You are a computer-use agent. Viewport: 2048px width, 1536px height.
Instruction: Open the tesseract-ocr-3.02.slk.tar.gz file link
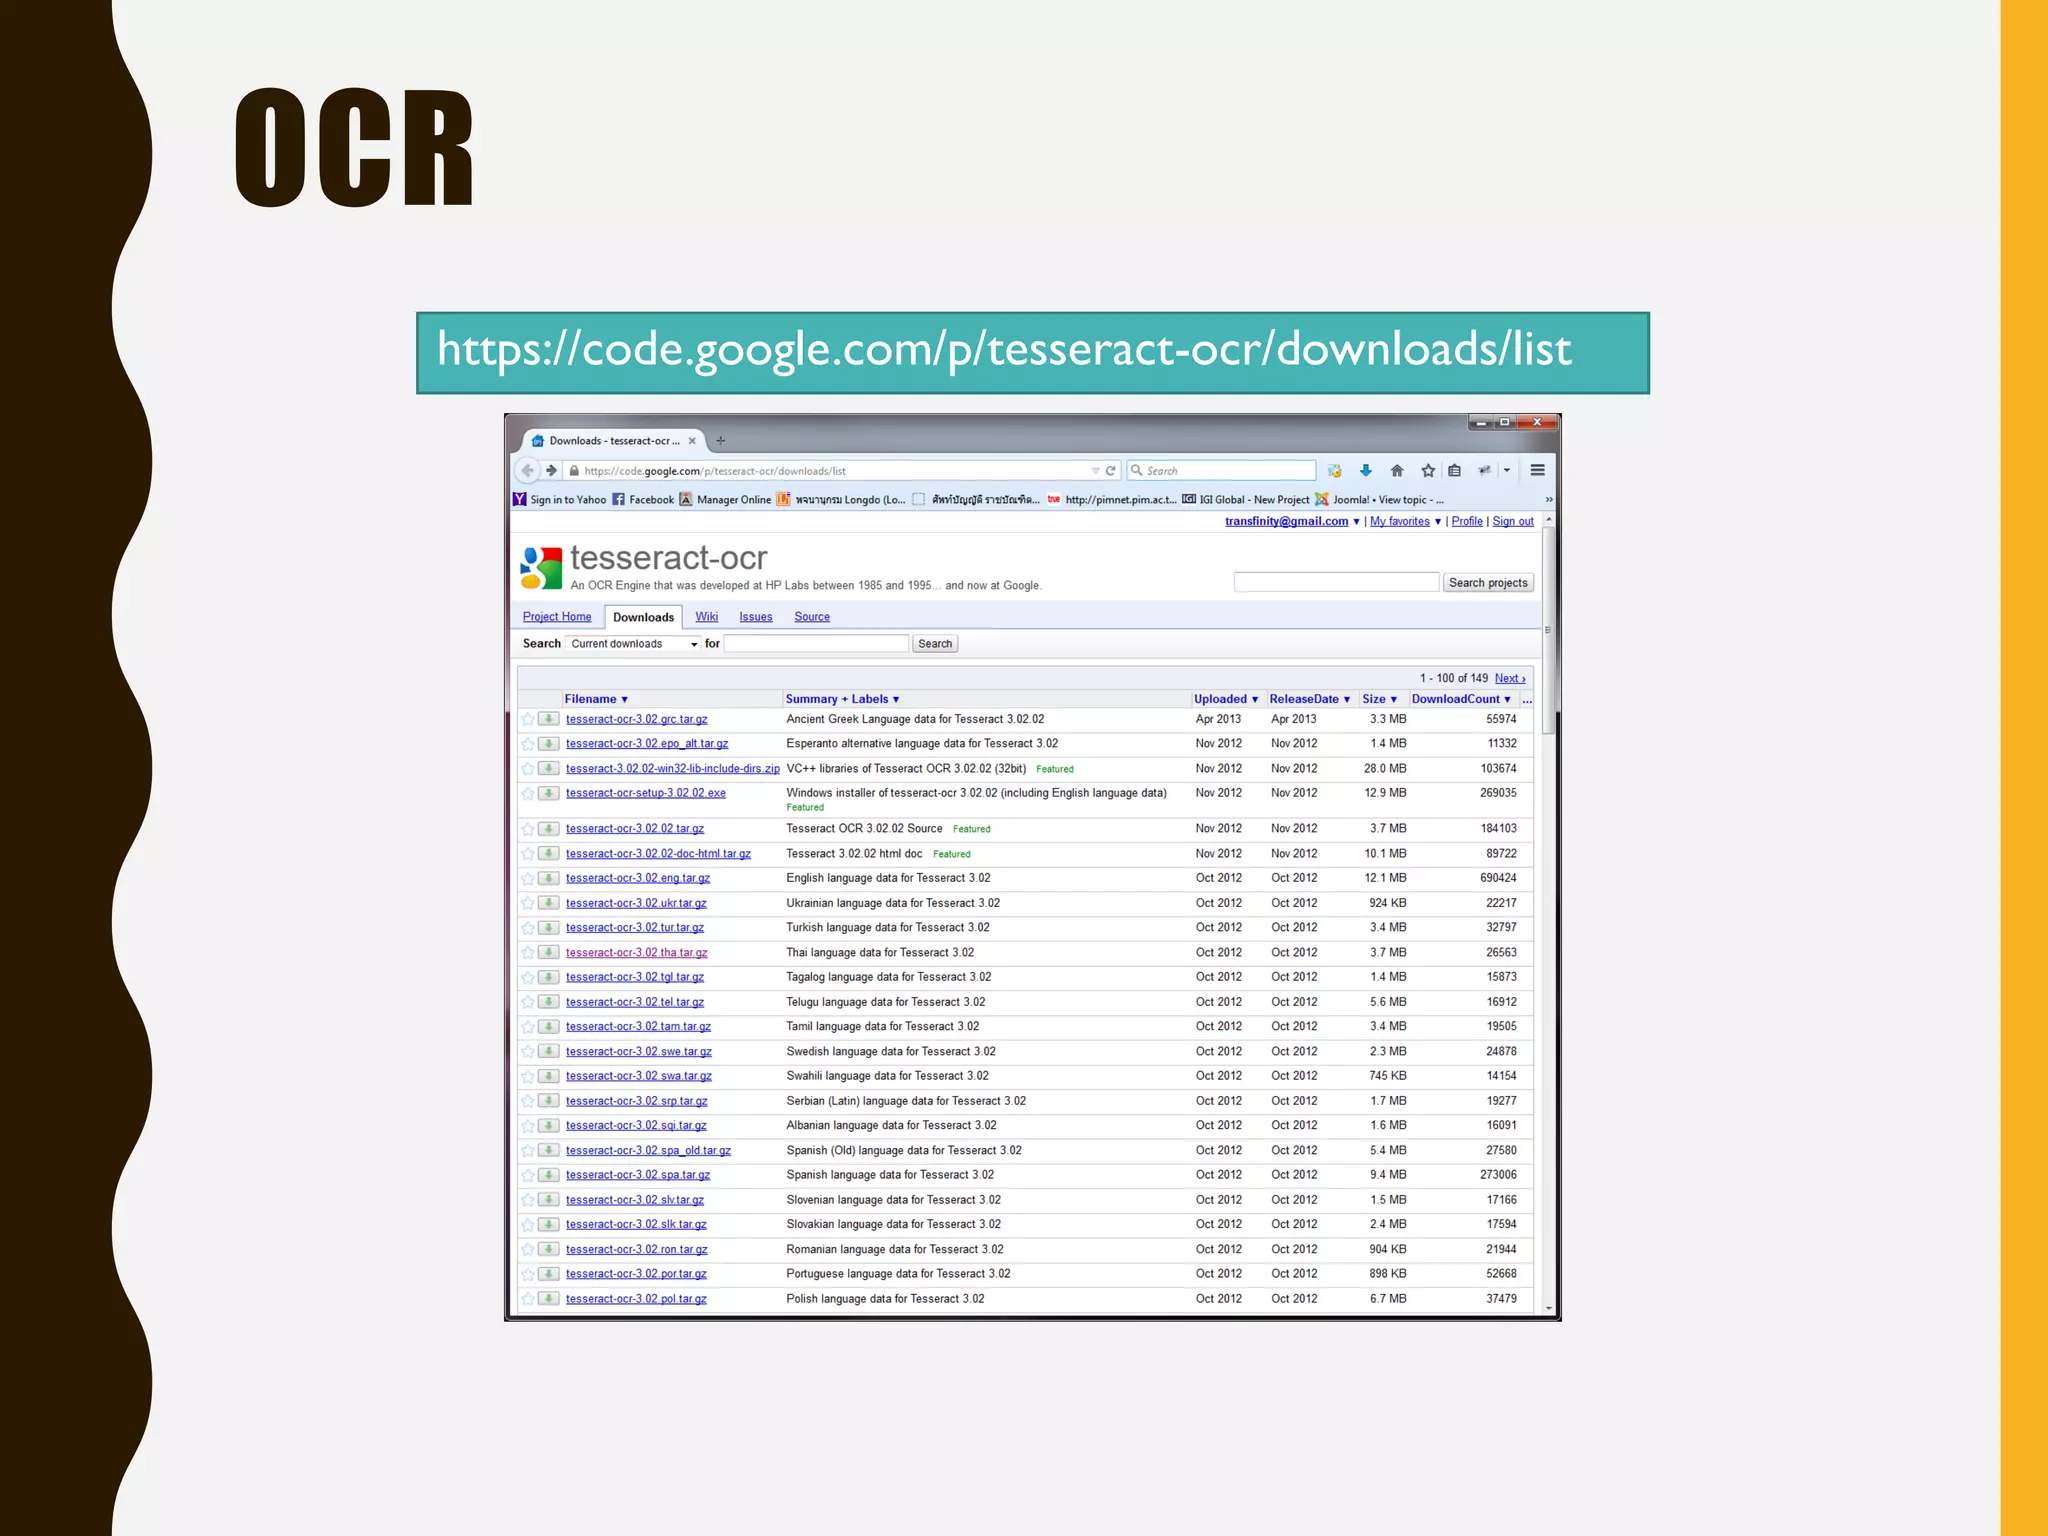point(636,1225)
